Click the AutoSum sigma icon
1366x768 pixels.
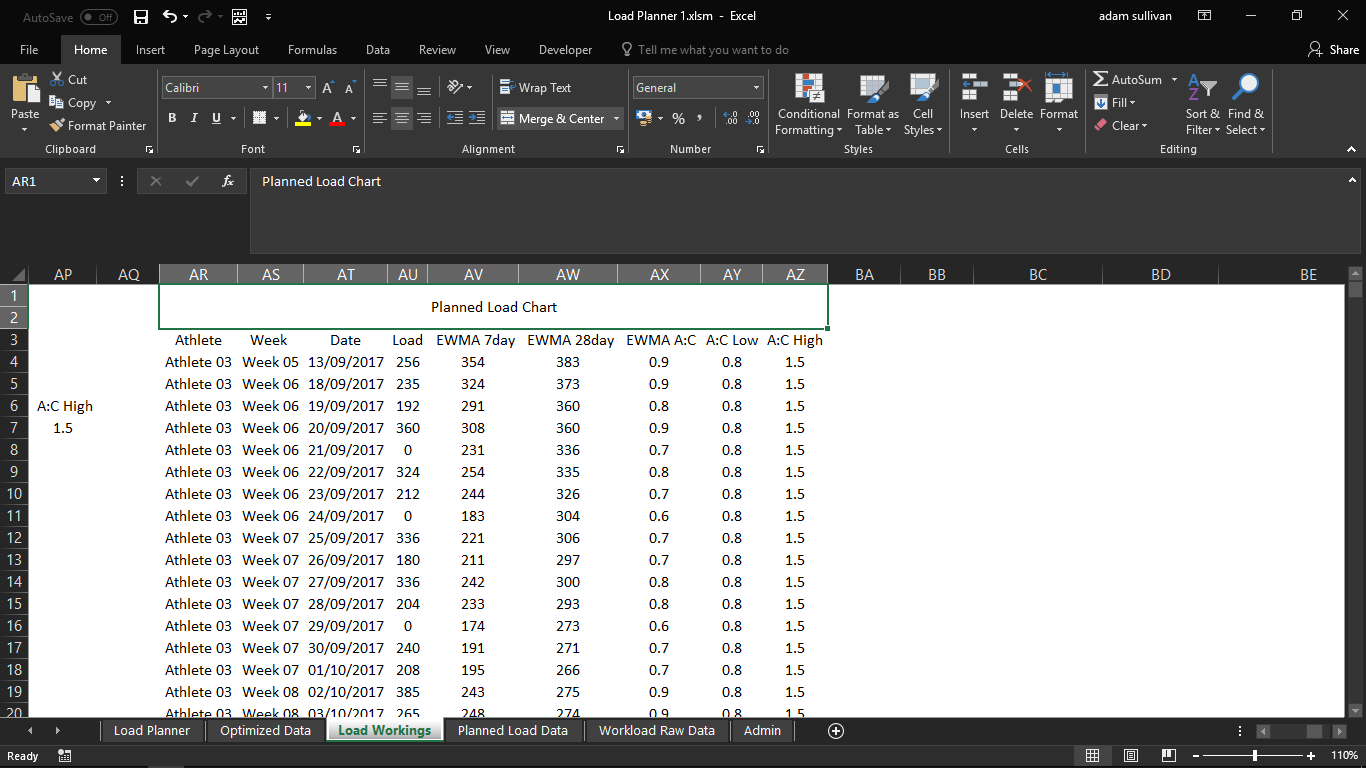[x=1100, y=80]
